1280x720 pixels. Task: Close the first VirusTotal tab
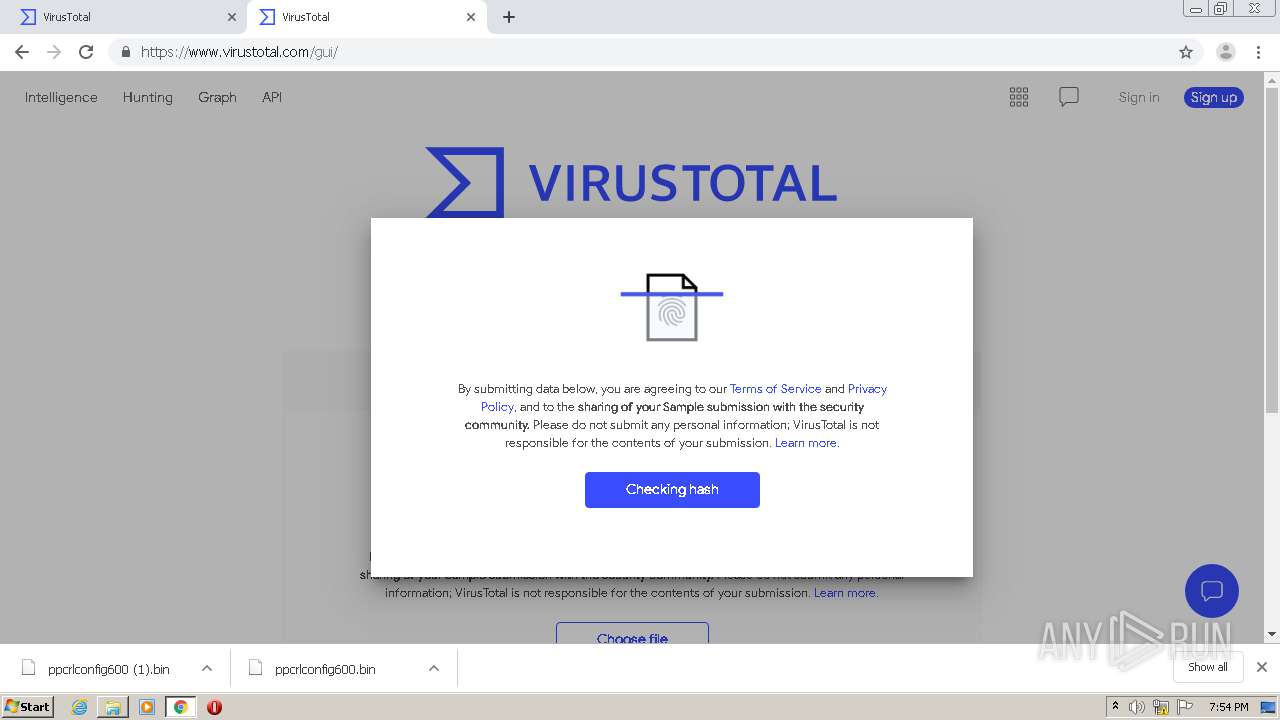[x=231, y=17]
